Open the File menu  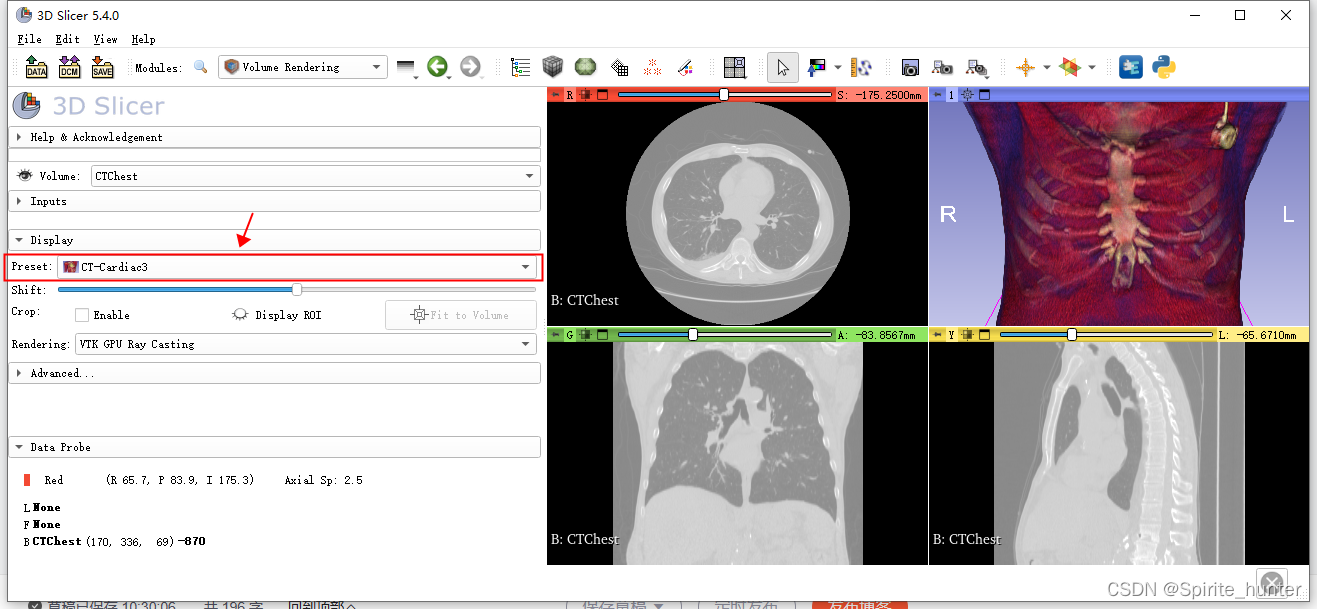(x=30, y=39)
